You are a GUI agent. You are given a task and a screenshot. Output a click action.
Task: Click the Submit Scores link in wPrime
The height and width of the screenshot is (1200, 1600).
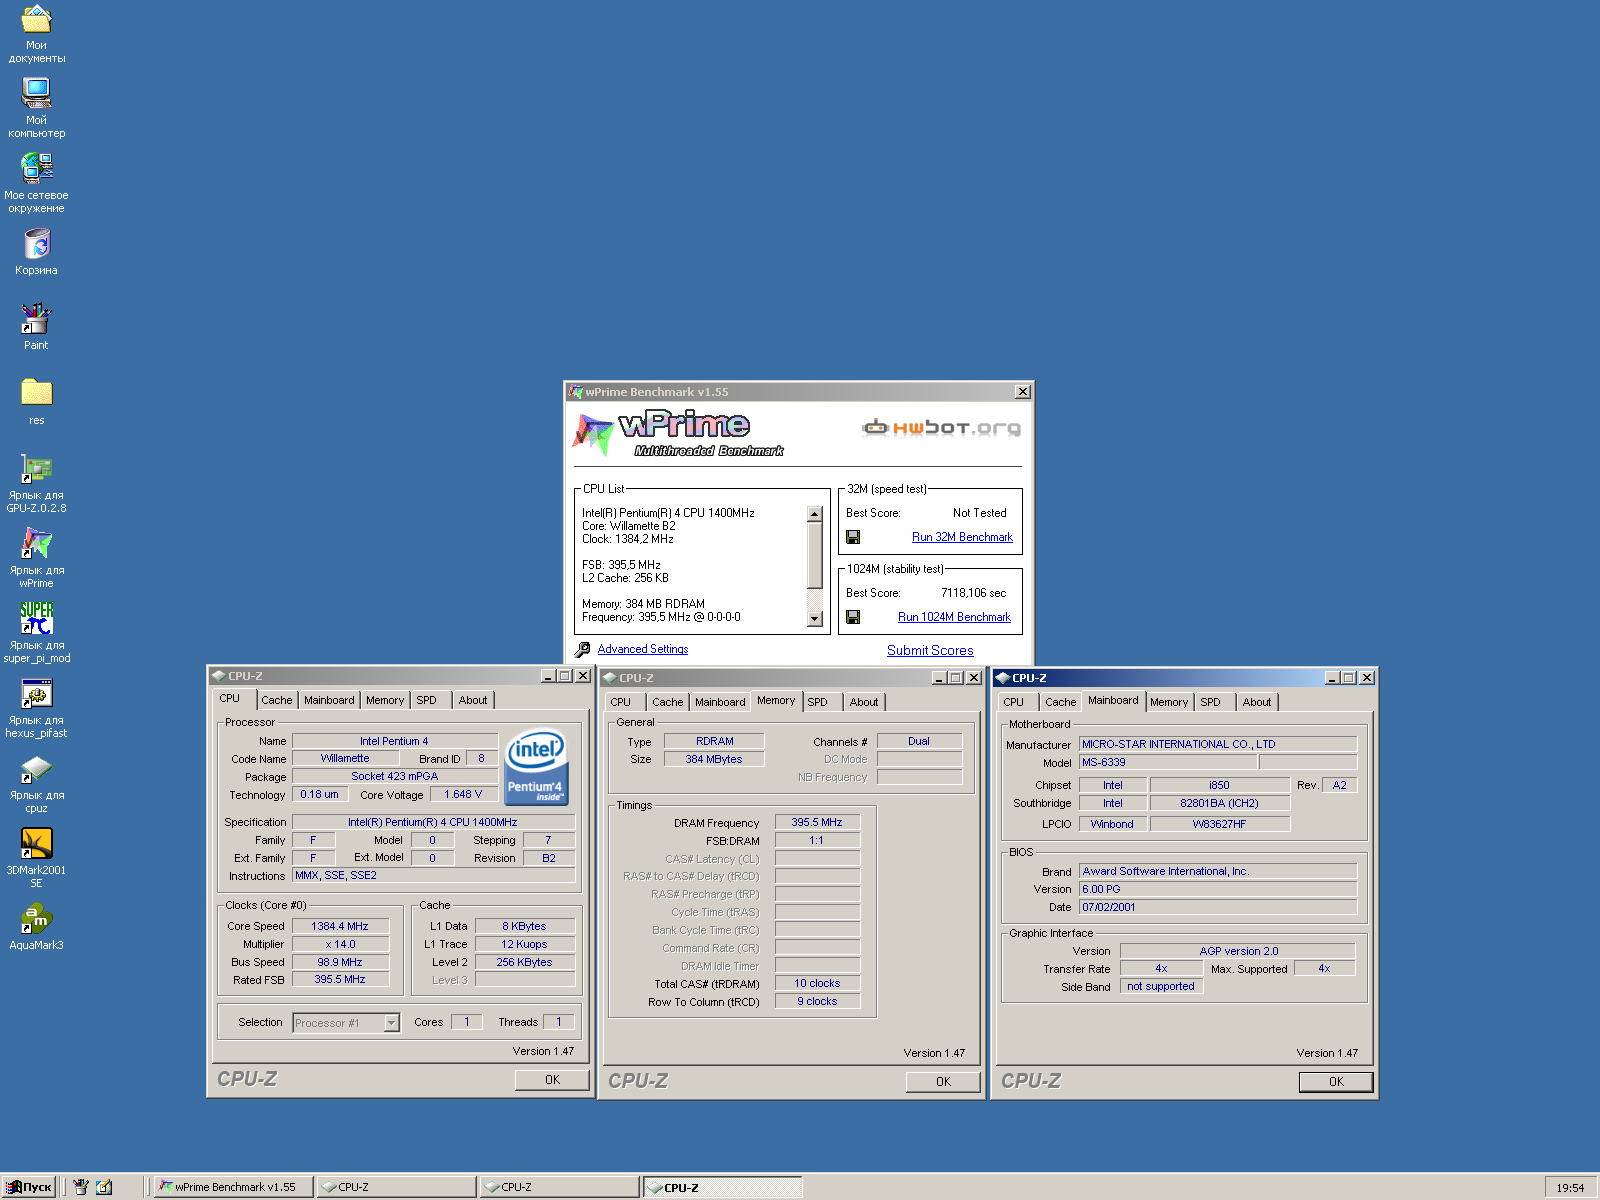point(930,650)
